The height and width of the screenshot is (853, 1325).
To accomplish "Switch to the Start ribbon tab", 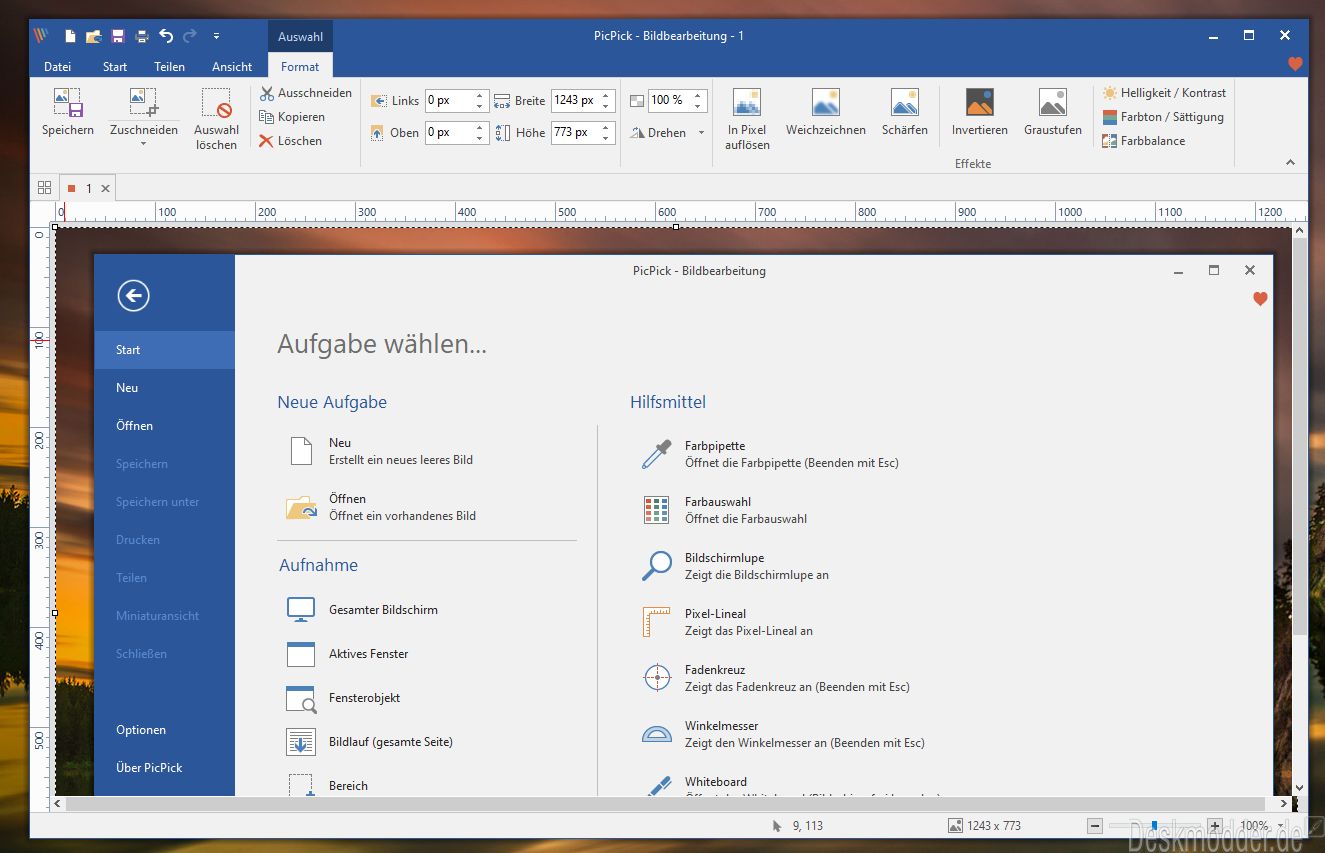I will pyautogui.click(x=115, y=67).
